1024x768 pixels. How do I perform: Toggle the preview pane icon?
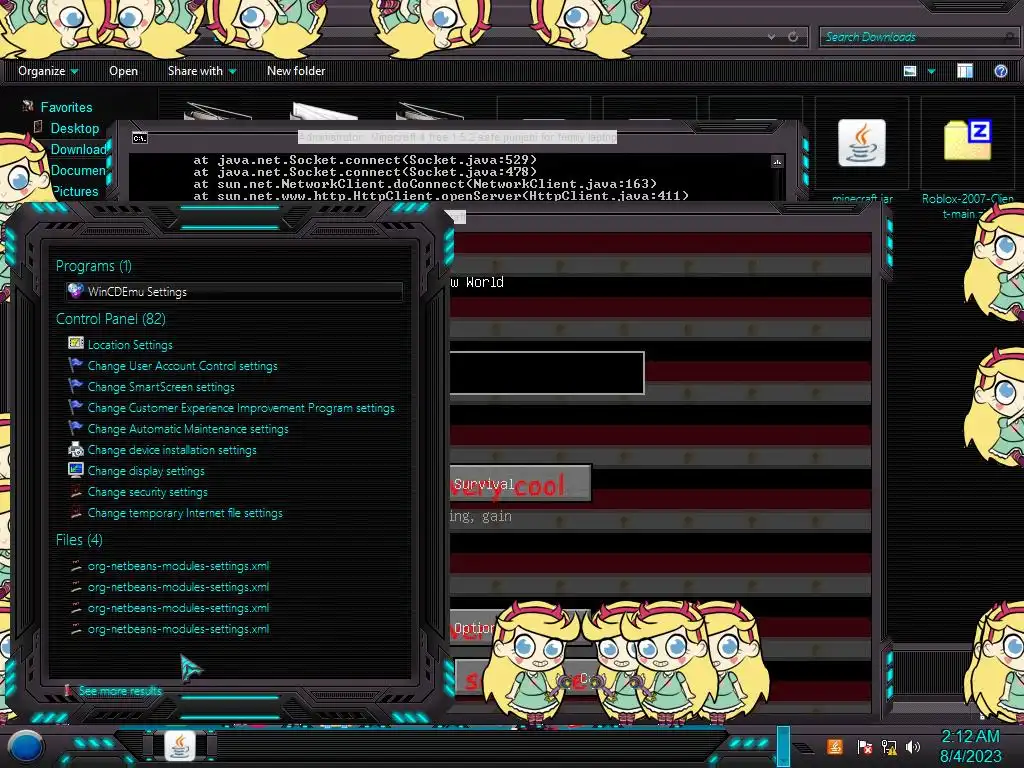[x=965, y=71]
